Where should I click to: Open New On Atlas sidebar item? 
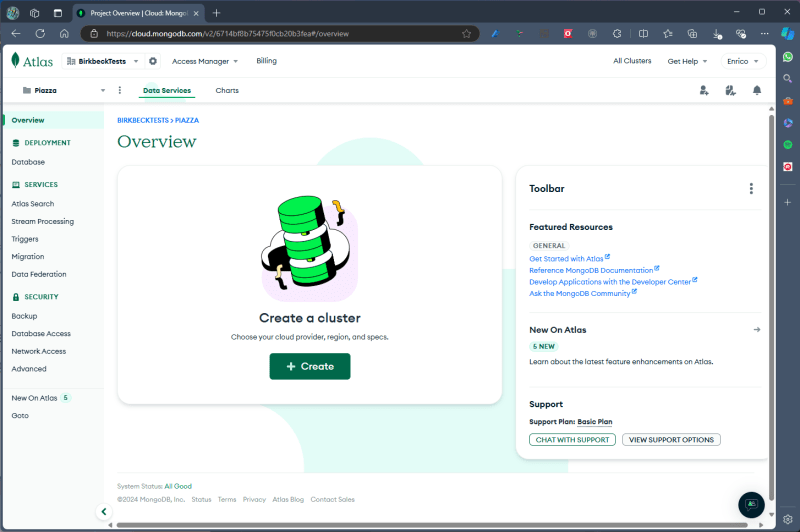41,398
